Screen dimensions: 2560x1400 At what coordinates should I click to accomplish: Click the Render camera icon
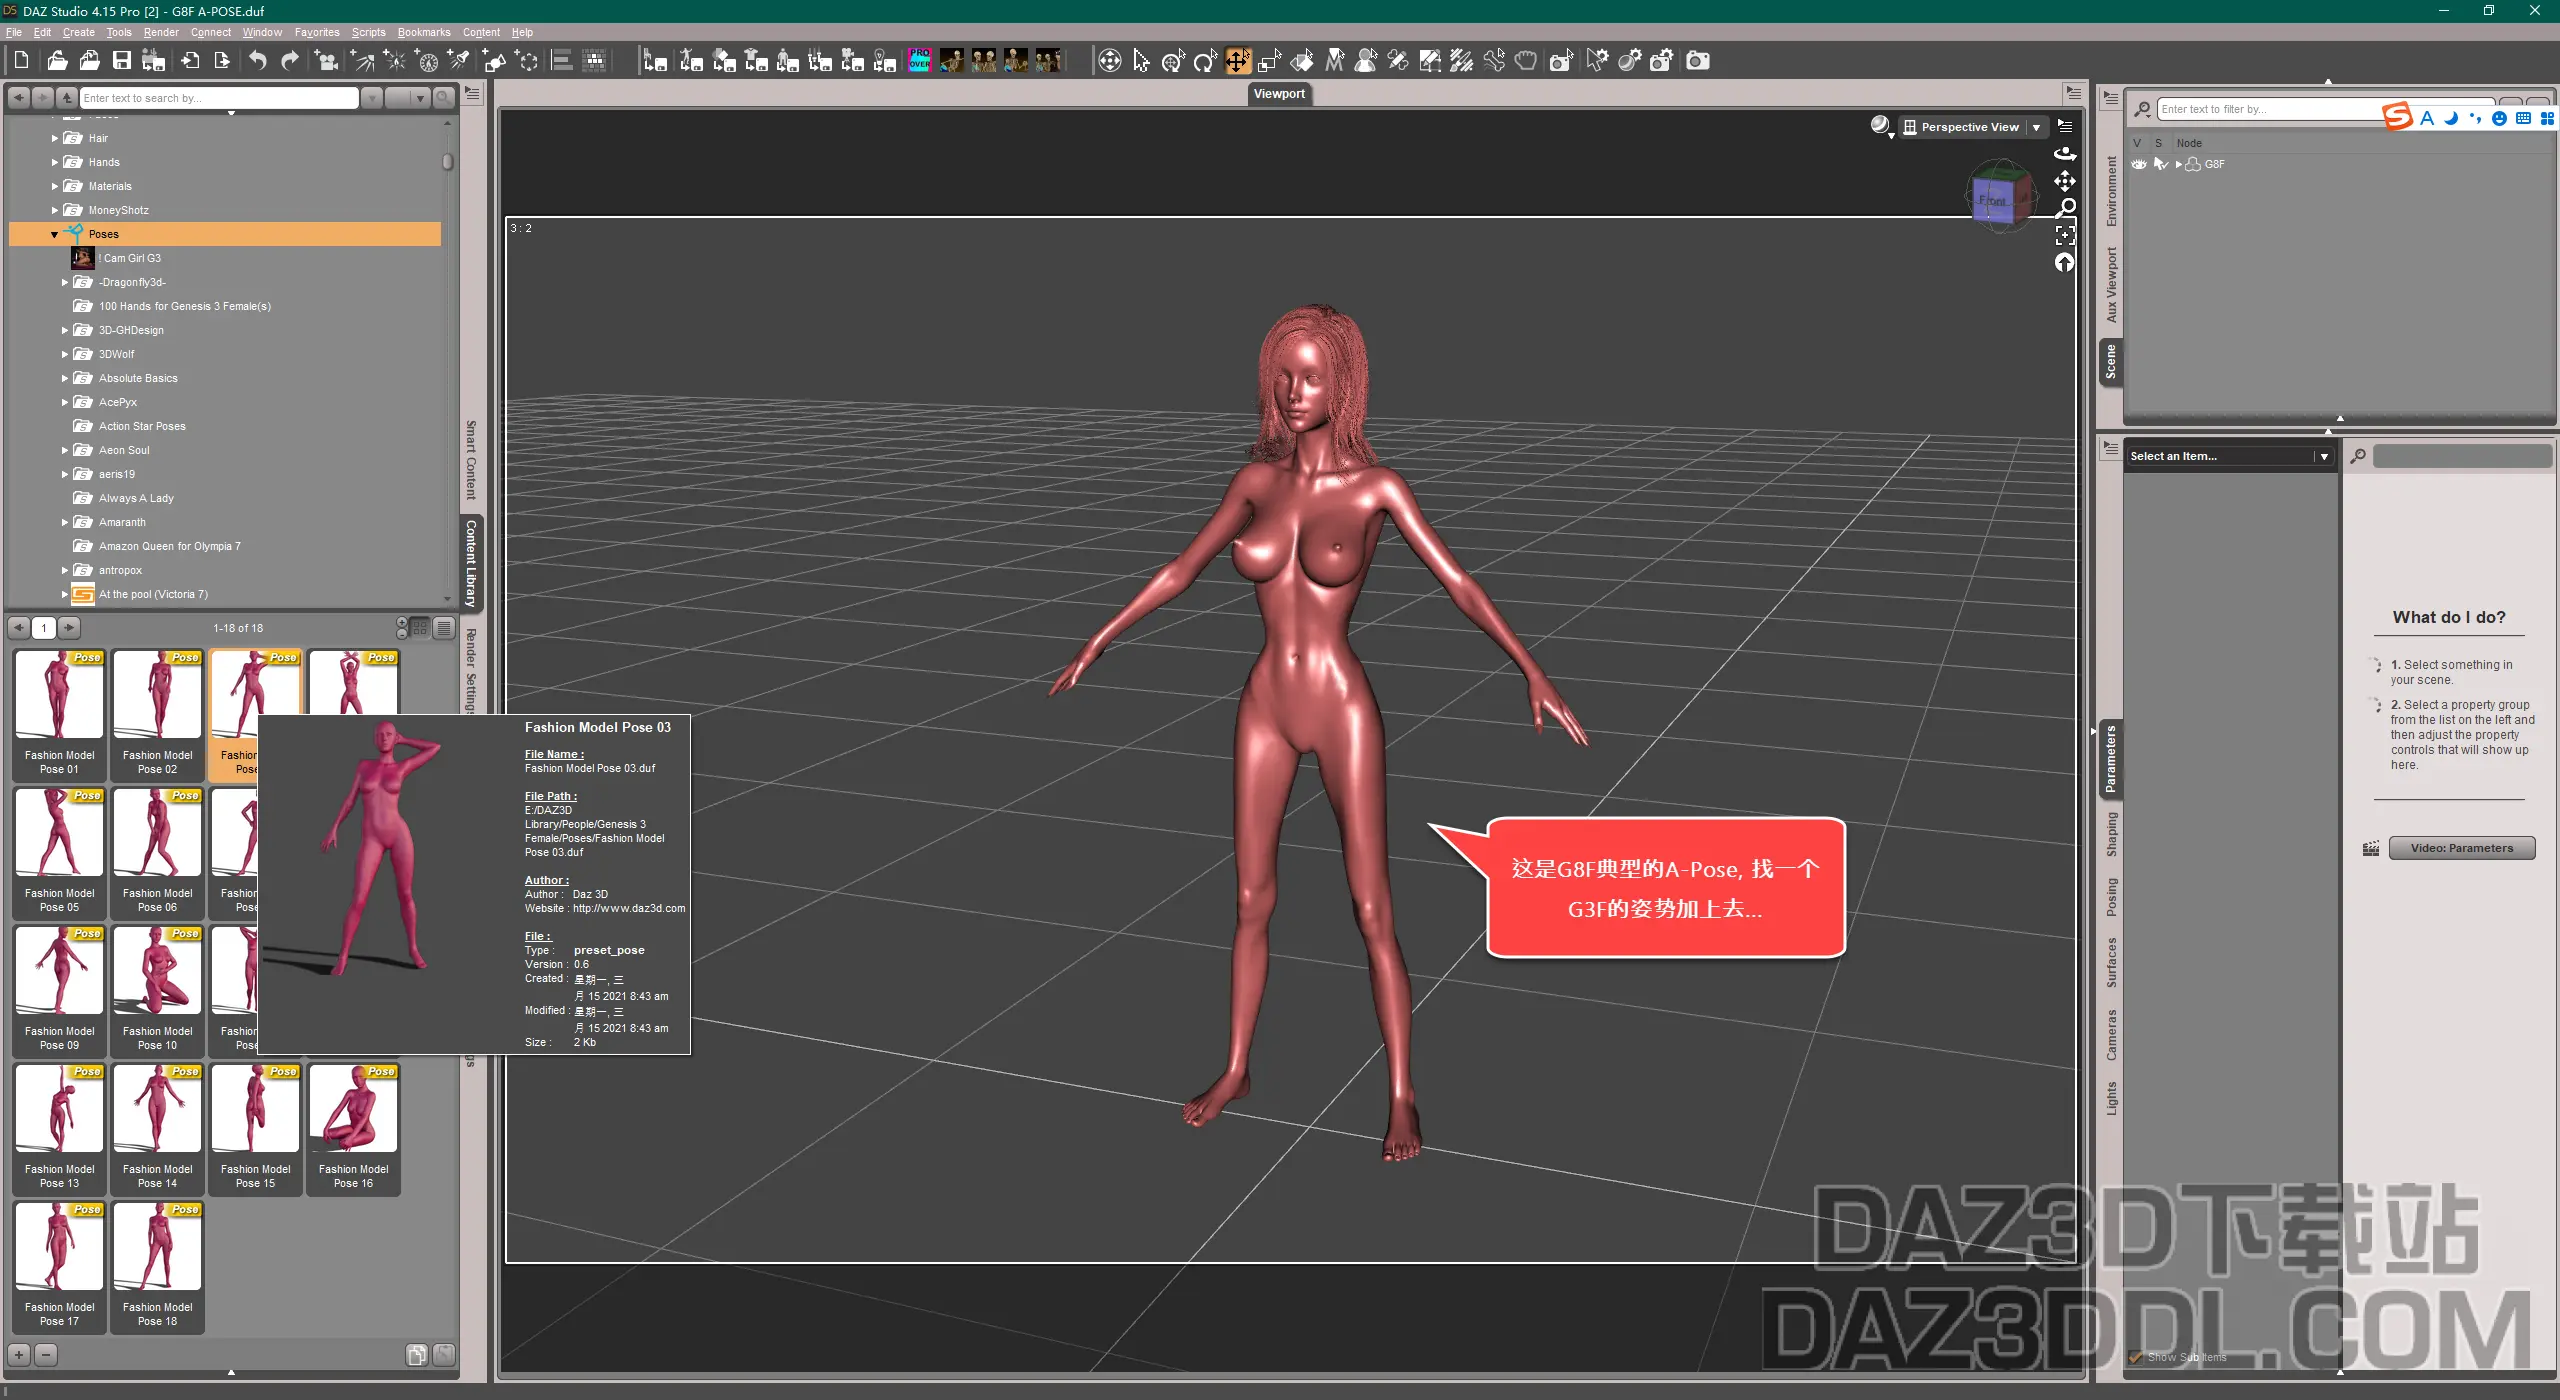[1697, 61]
